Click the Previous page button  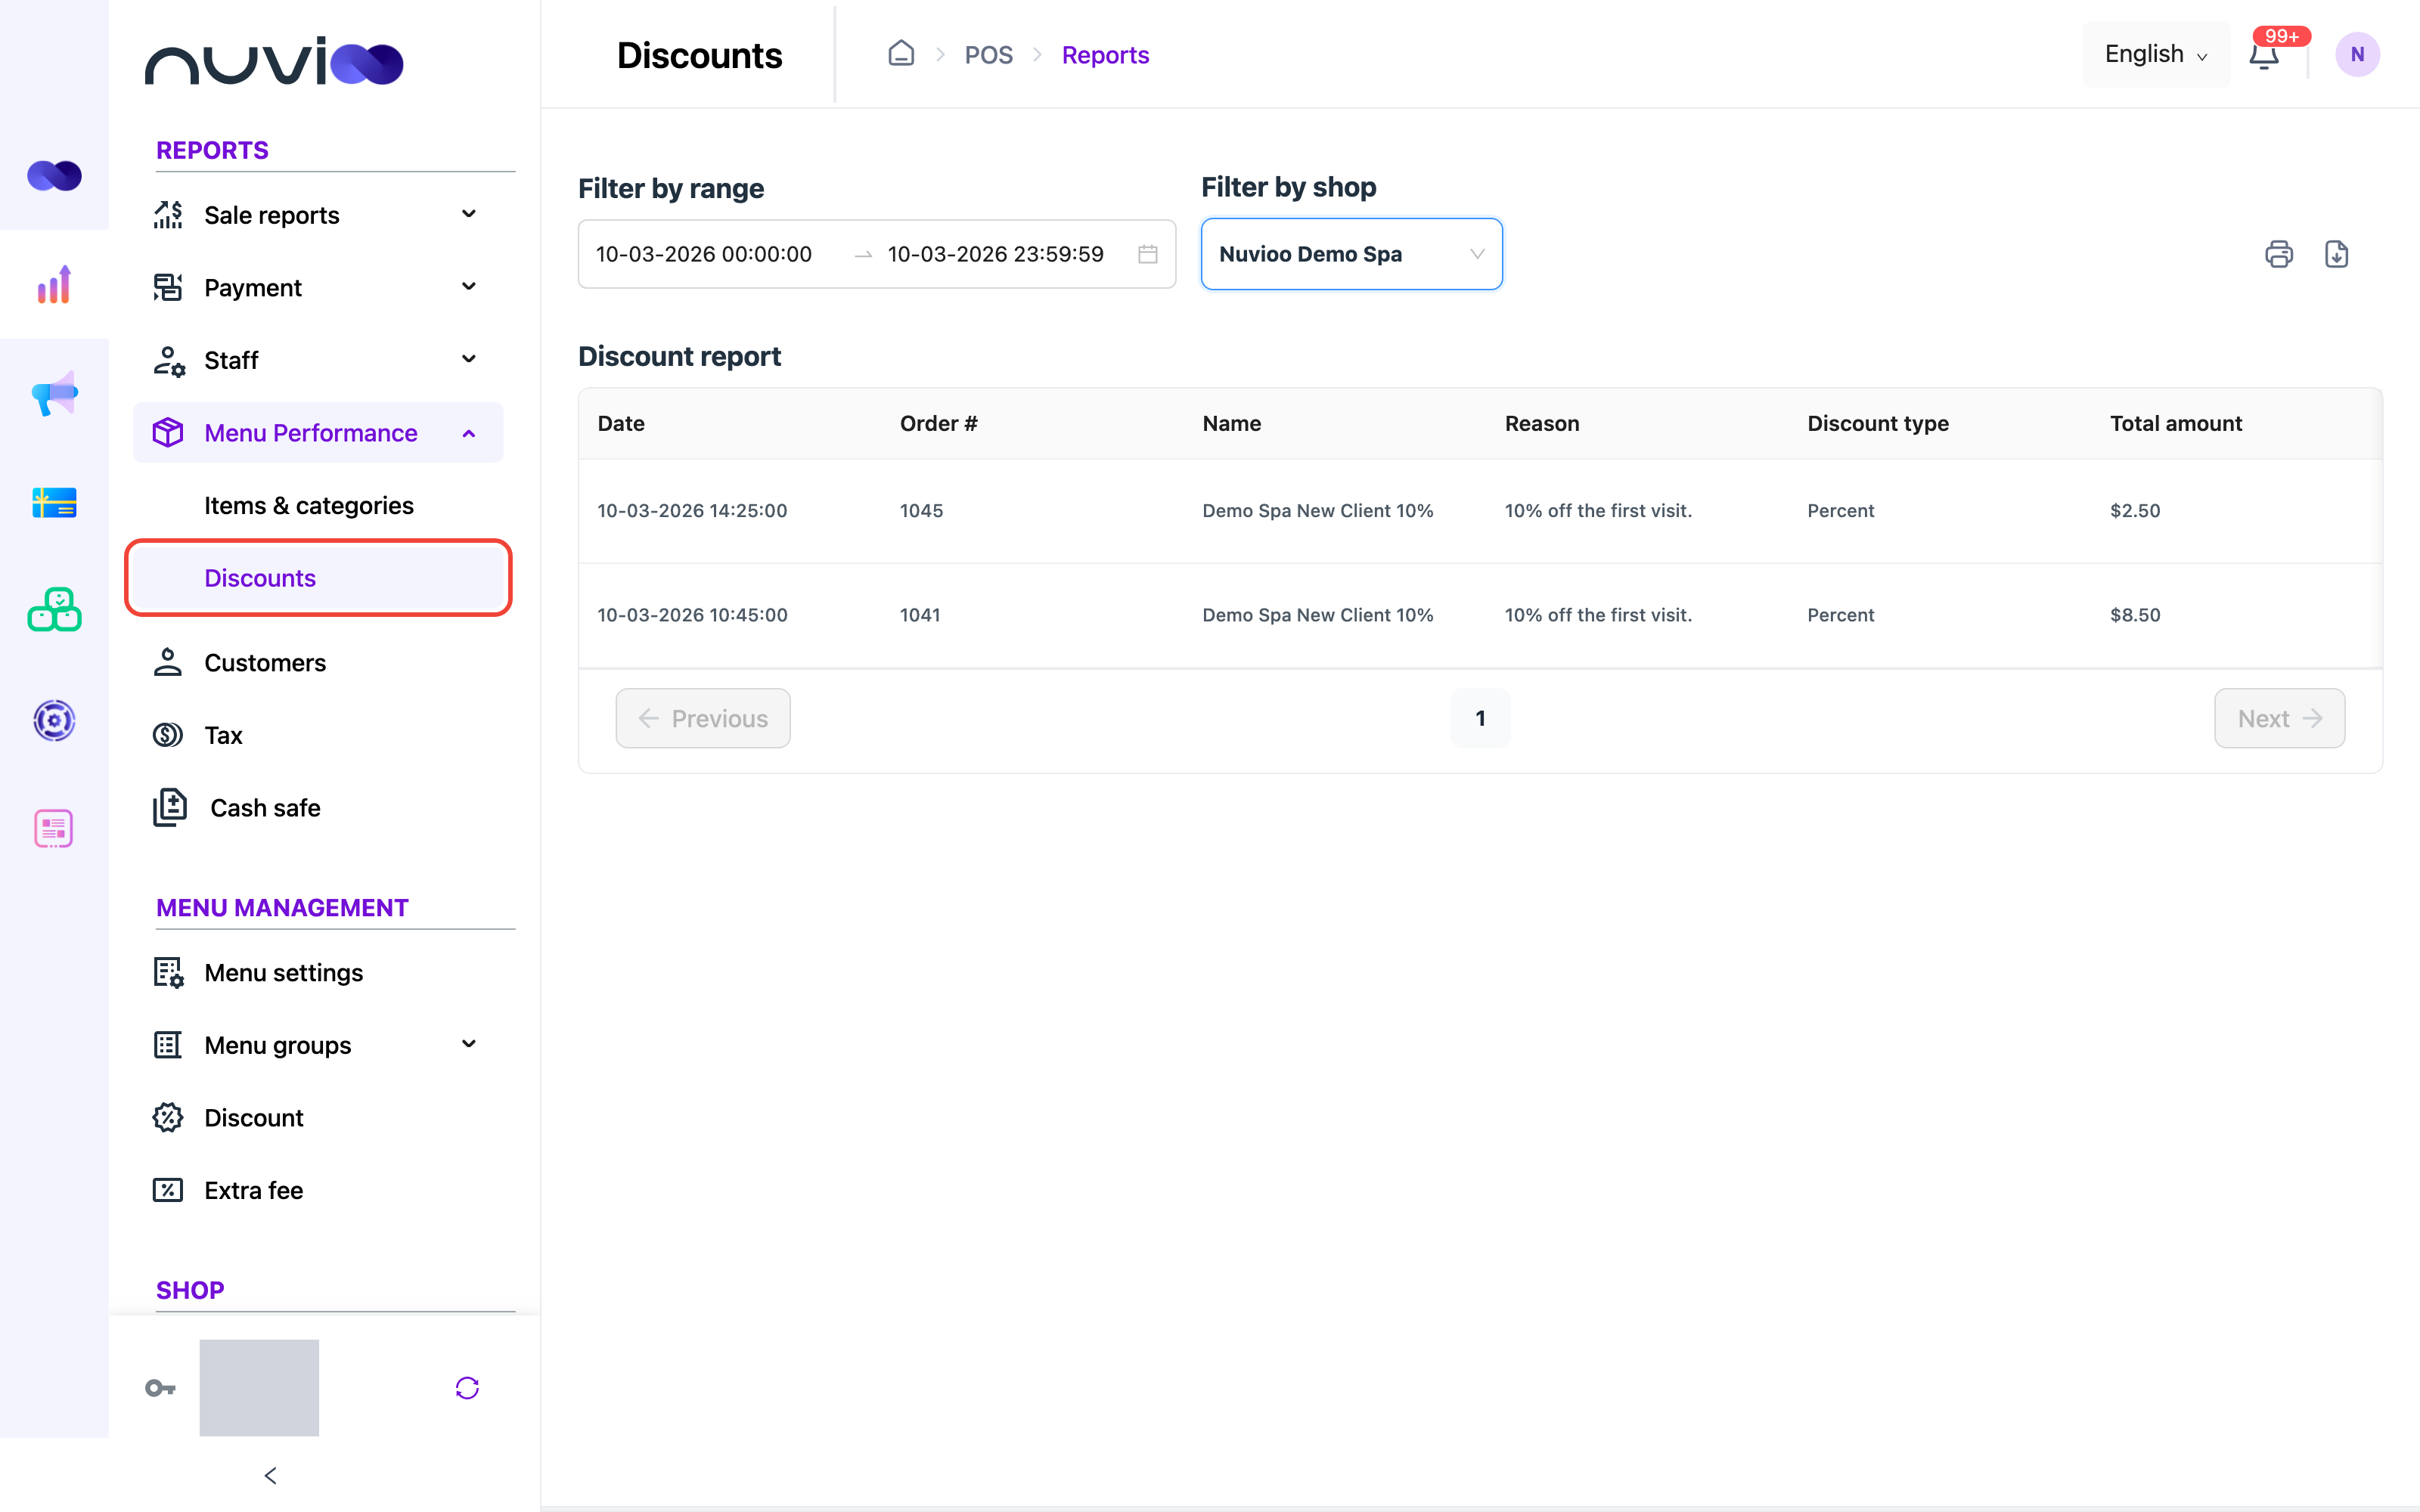coord(703,718)
